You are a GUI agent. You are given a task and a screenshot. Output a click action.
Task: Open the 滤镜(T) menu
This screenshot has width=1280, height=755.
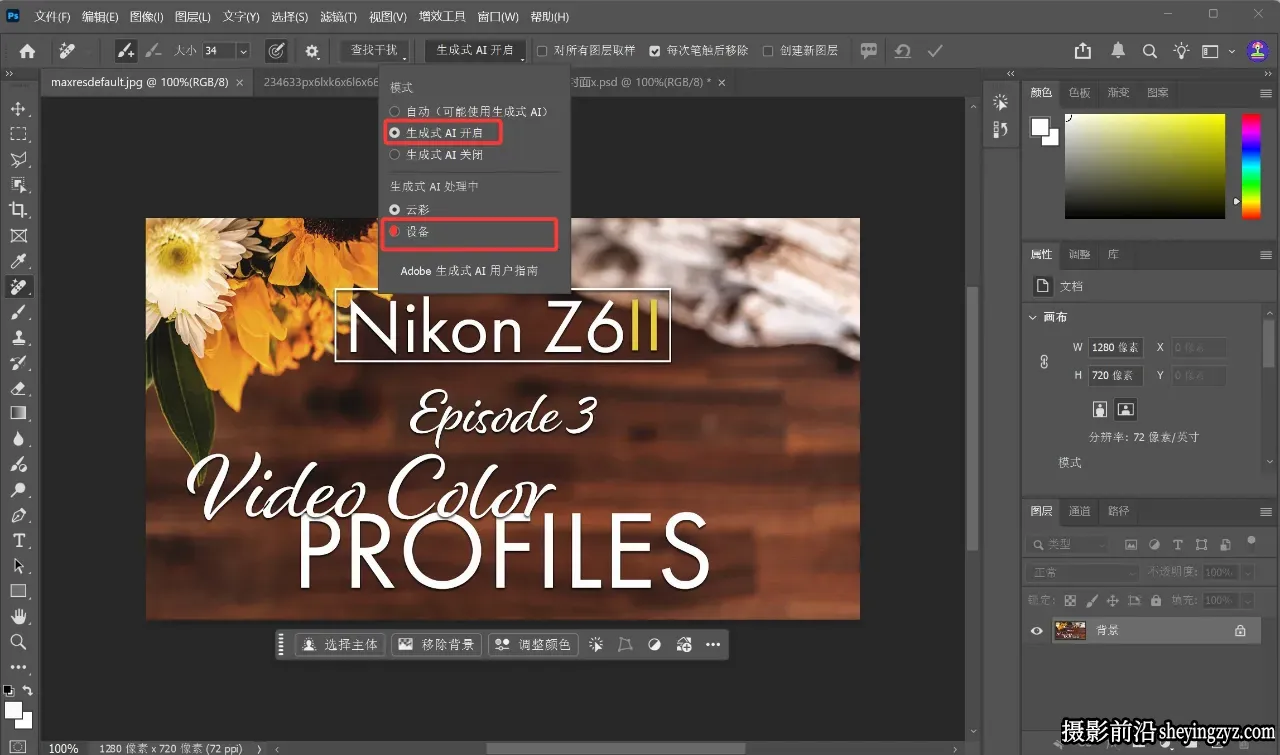point(340,17)
